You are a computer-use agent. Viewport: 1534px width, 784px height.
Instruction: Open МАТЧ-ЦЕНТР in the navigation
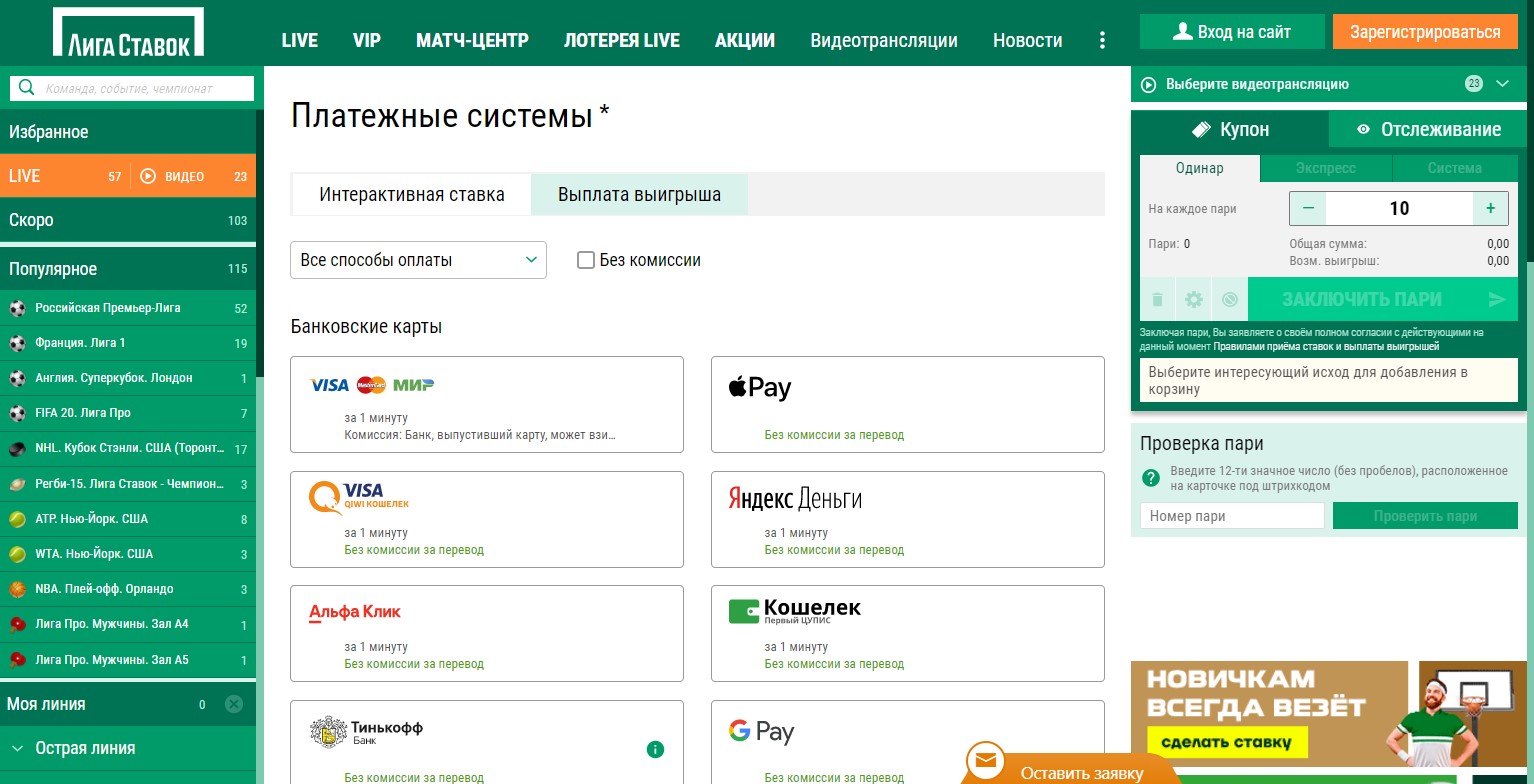(x=472, y=41)
